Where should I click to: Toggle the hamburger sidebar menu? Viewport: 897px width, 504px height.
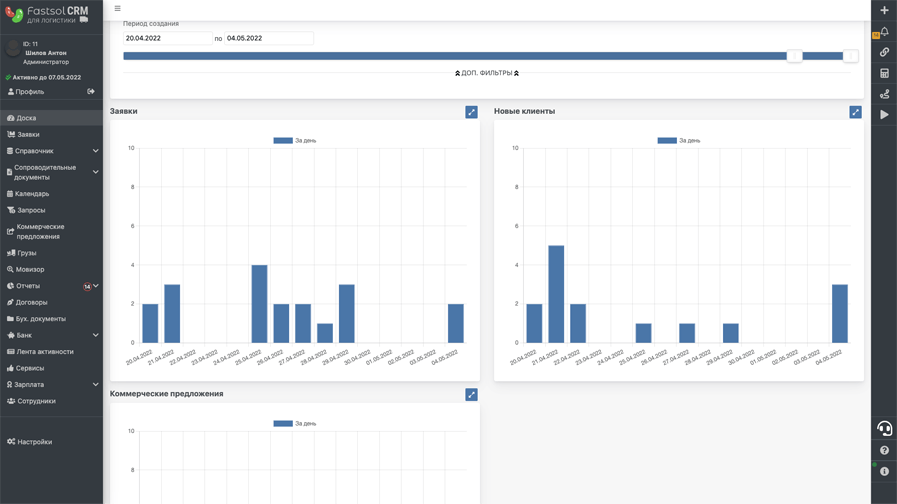click(117, 9)
